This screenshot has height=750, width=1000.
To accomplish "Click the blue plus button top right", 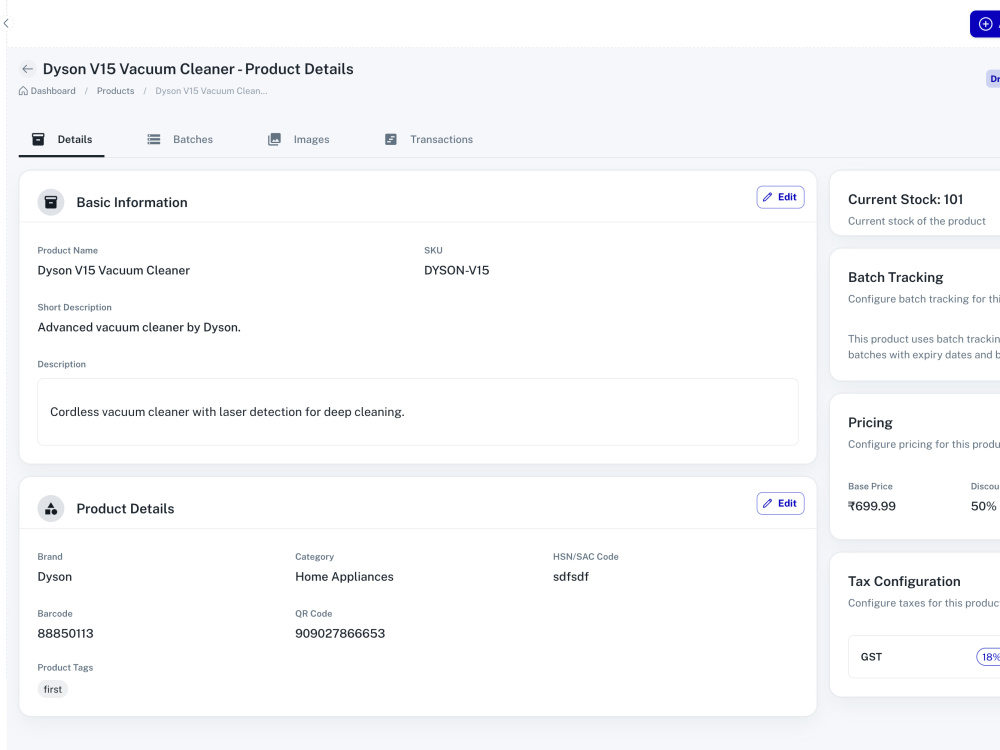I will tap(985, 24).
